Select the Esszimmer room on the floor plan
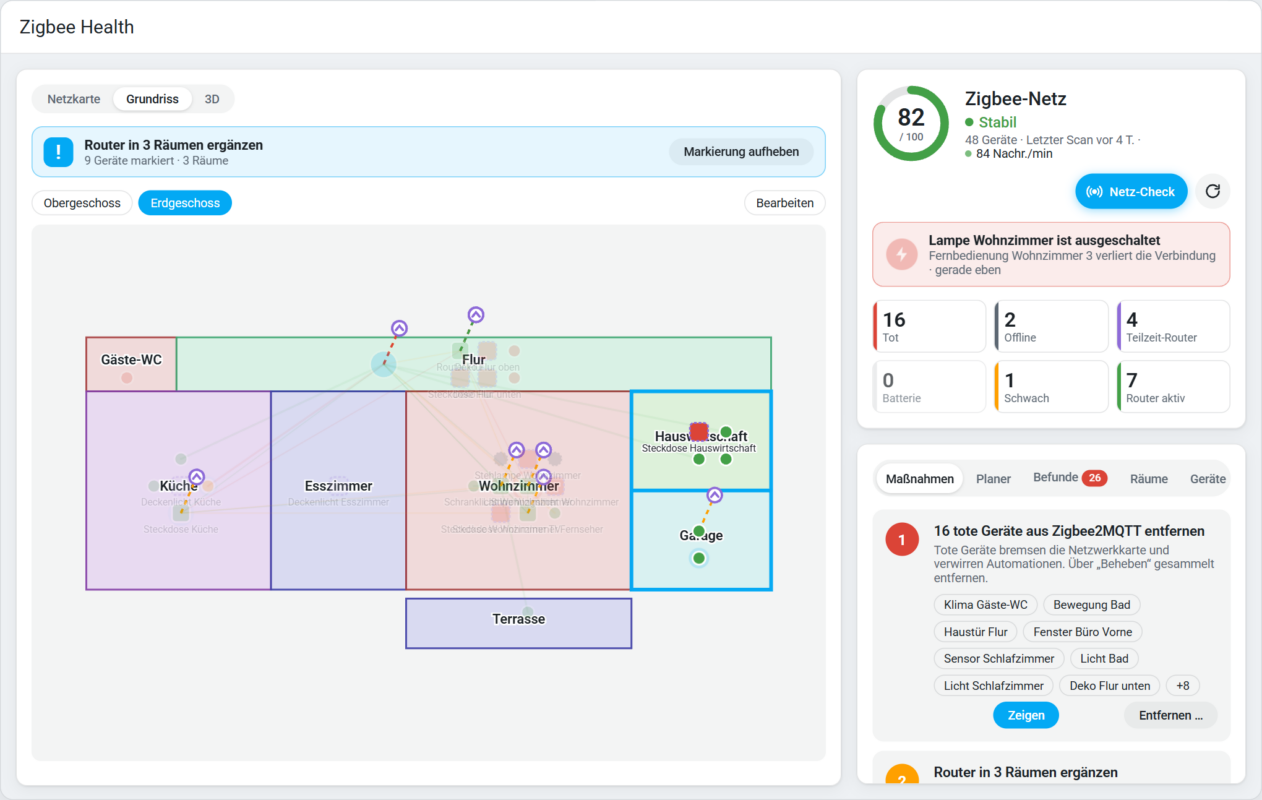 point(338,490)
